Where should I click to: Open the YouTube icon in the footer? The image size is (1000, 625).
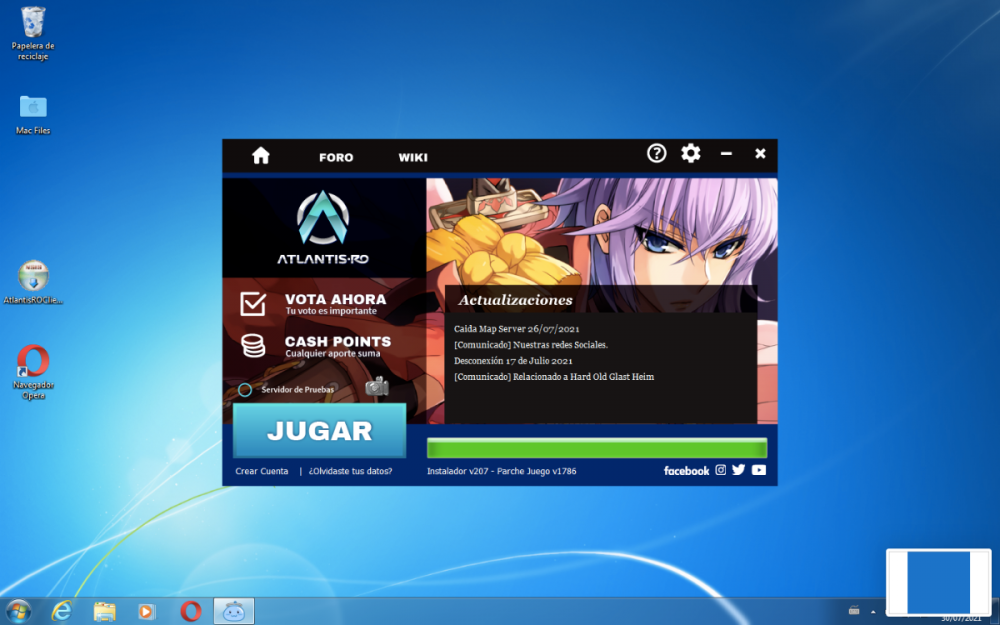pyautogui.click(x=758, y=469)
